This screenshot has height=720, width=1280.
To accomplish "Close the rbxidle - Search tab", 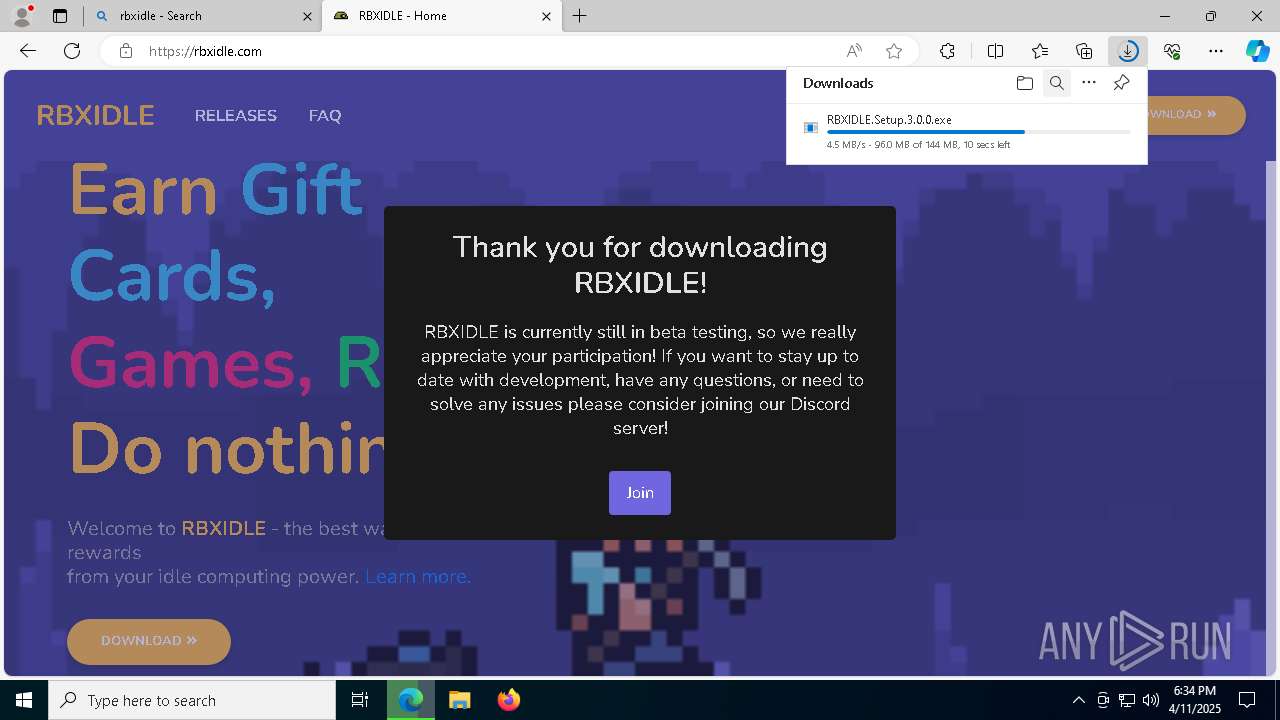I will click(306, 16).
